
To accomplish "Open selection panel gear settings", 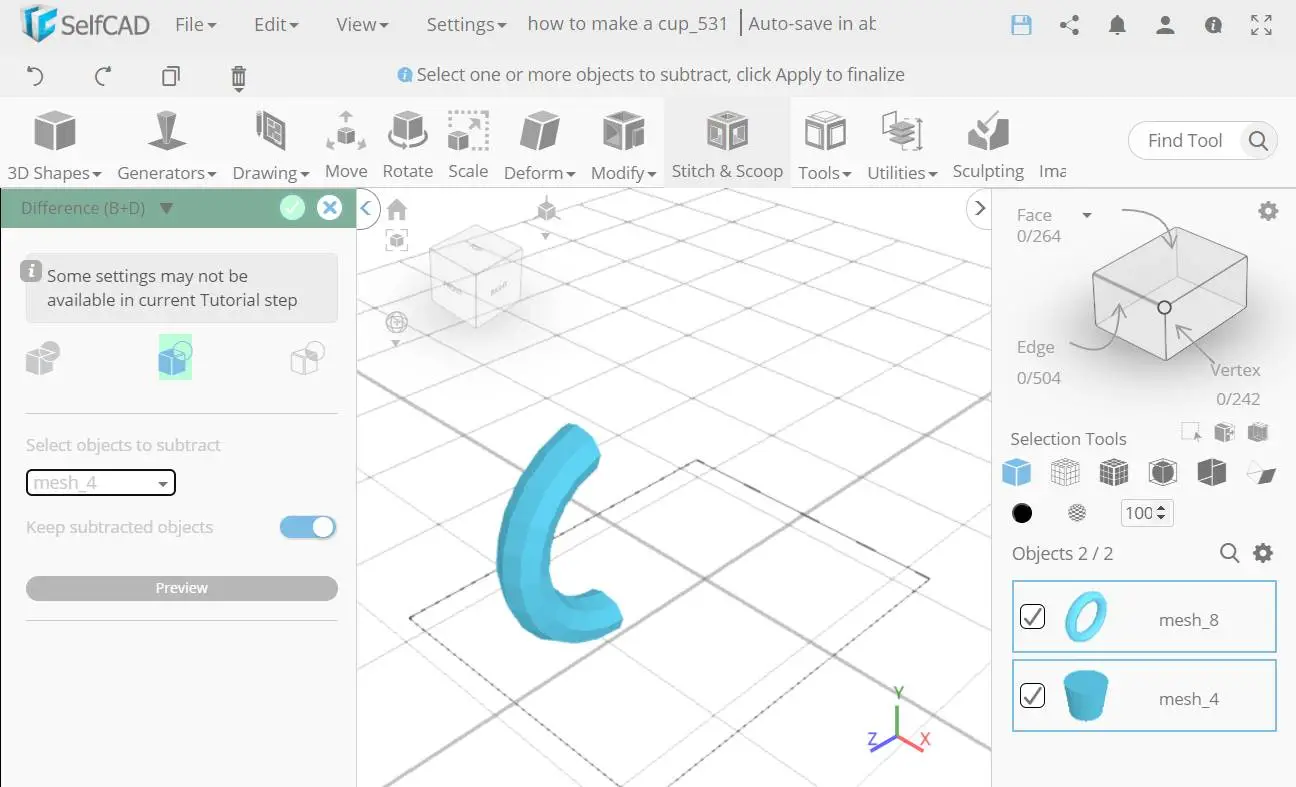I will 1268,211.
